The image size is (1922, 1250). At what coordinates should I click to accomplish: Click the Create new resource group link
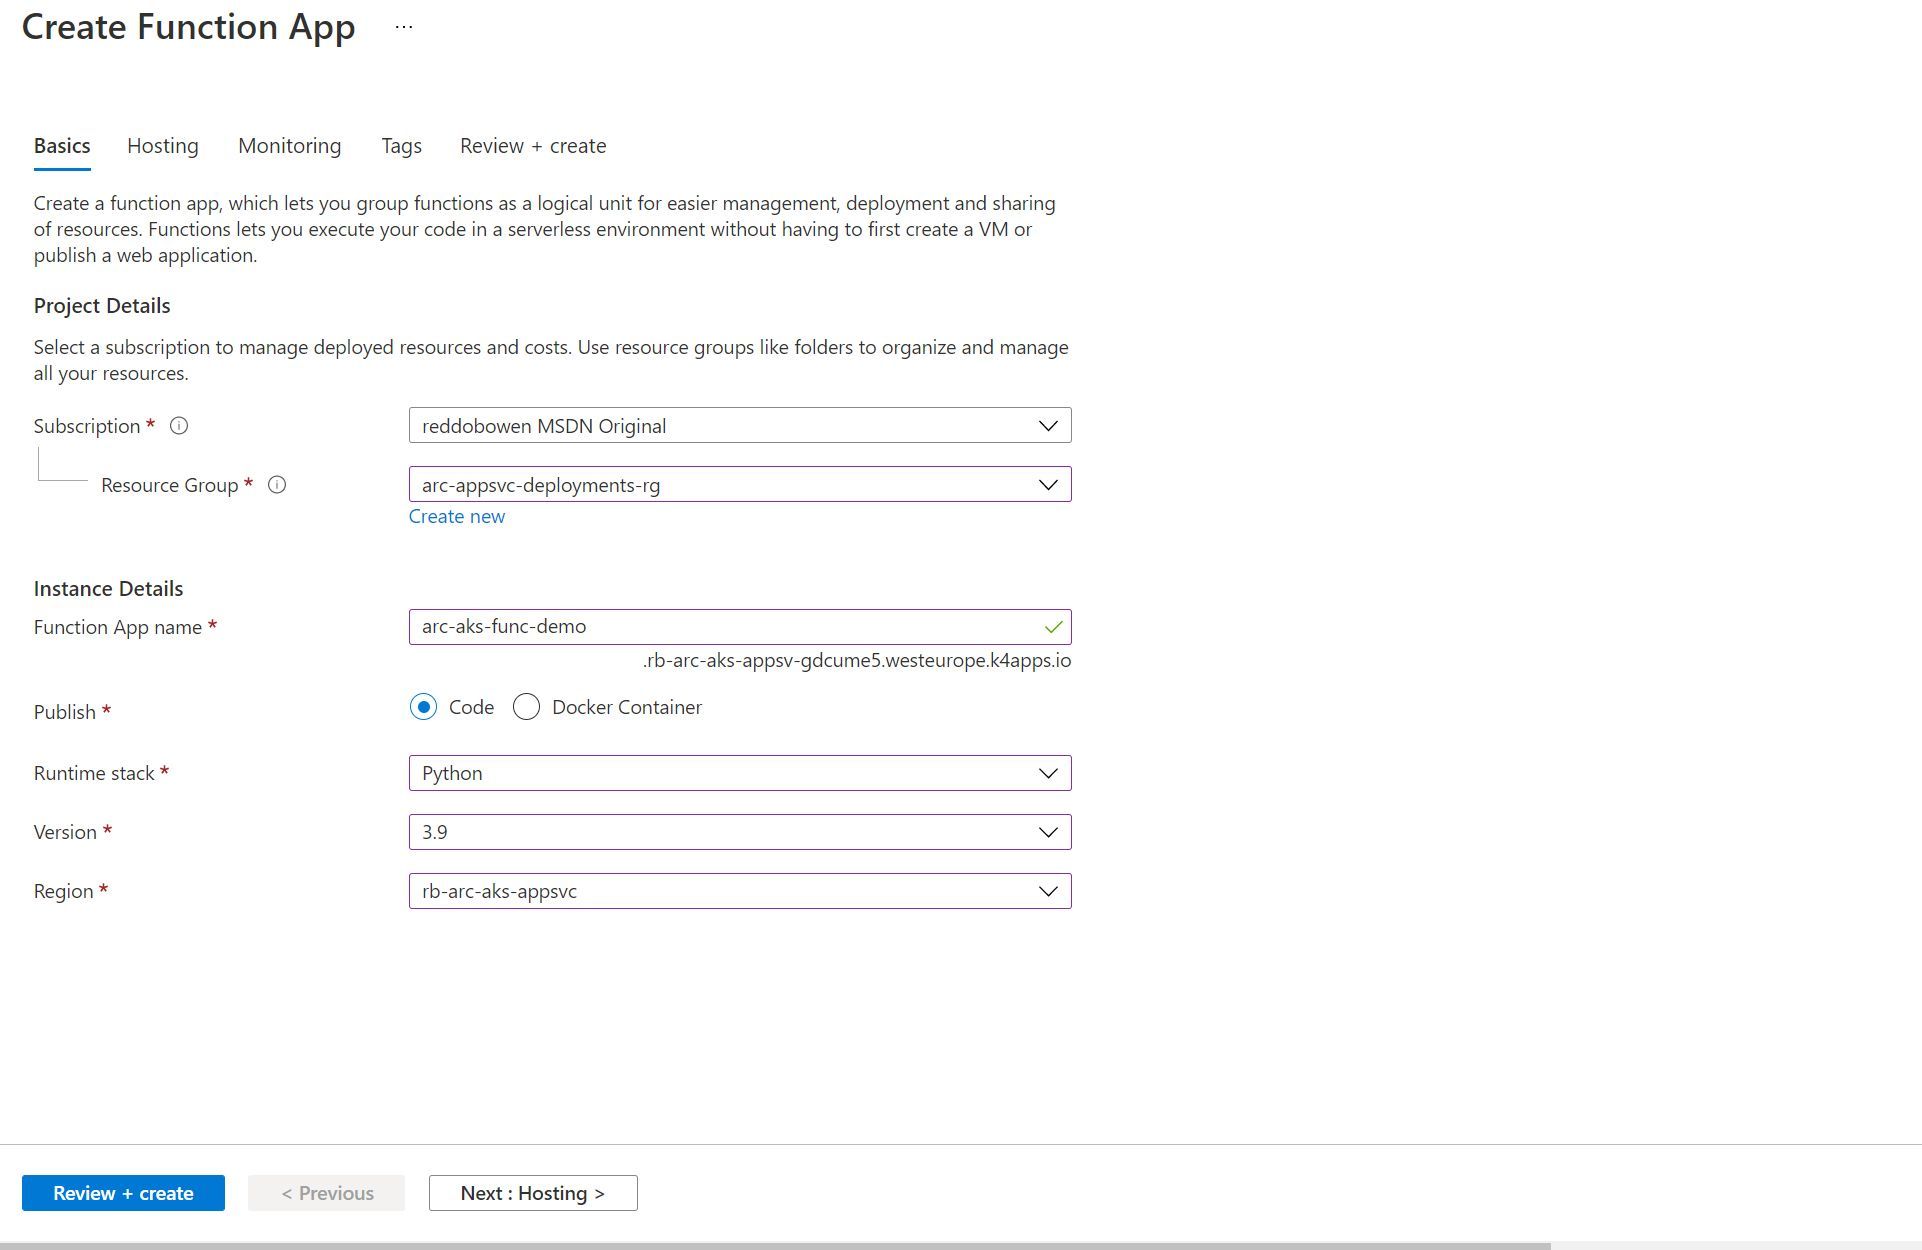pyautogui.click(x=457, y=516)
